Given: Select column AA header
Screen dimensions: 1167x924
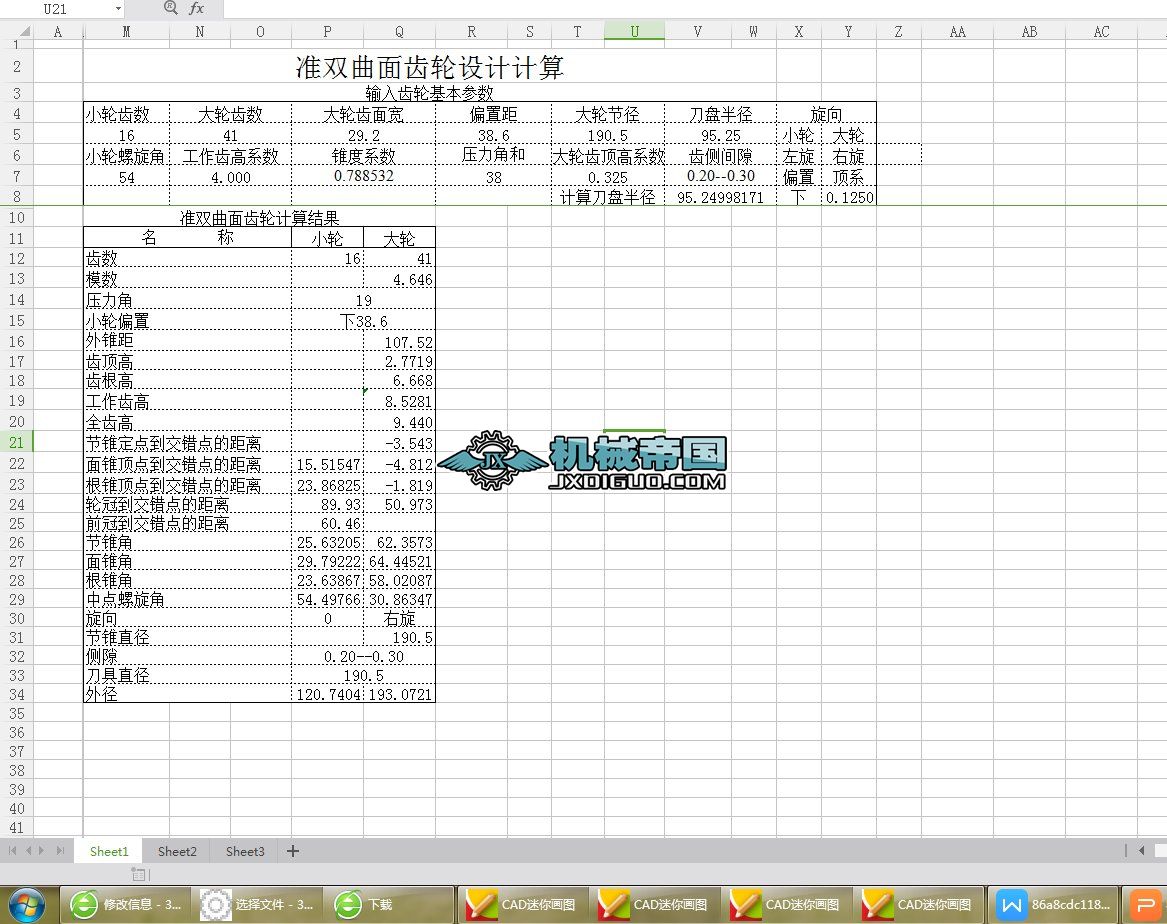Looking at the screenshot, I should click(x=957, y=31).
